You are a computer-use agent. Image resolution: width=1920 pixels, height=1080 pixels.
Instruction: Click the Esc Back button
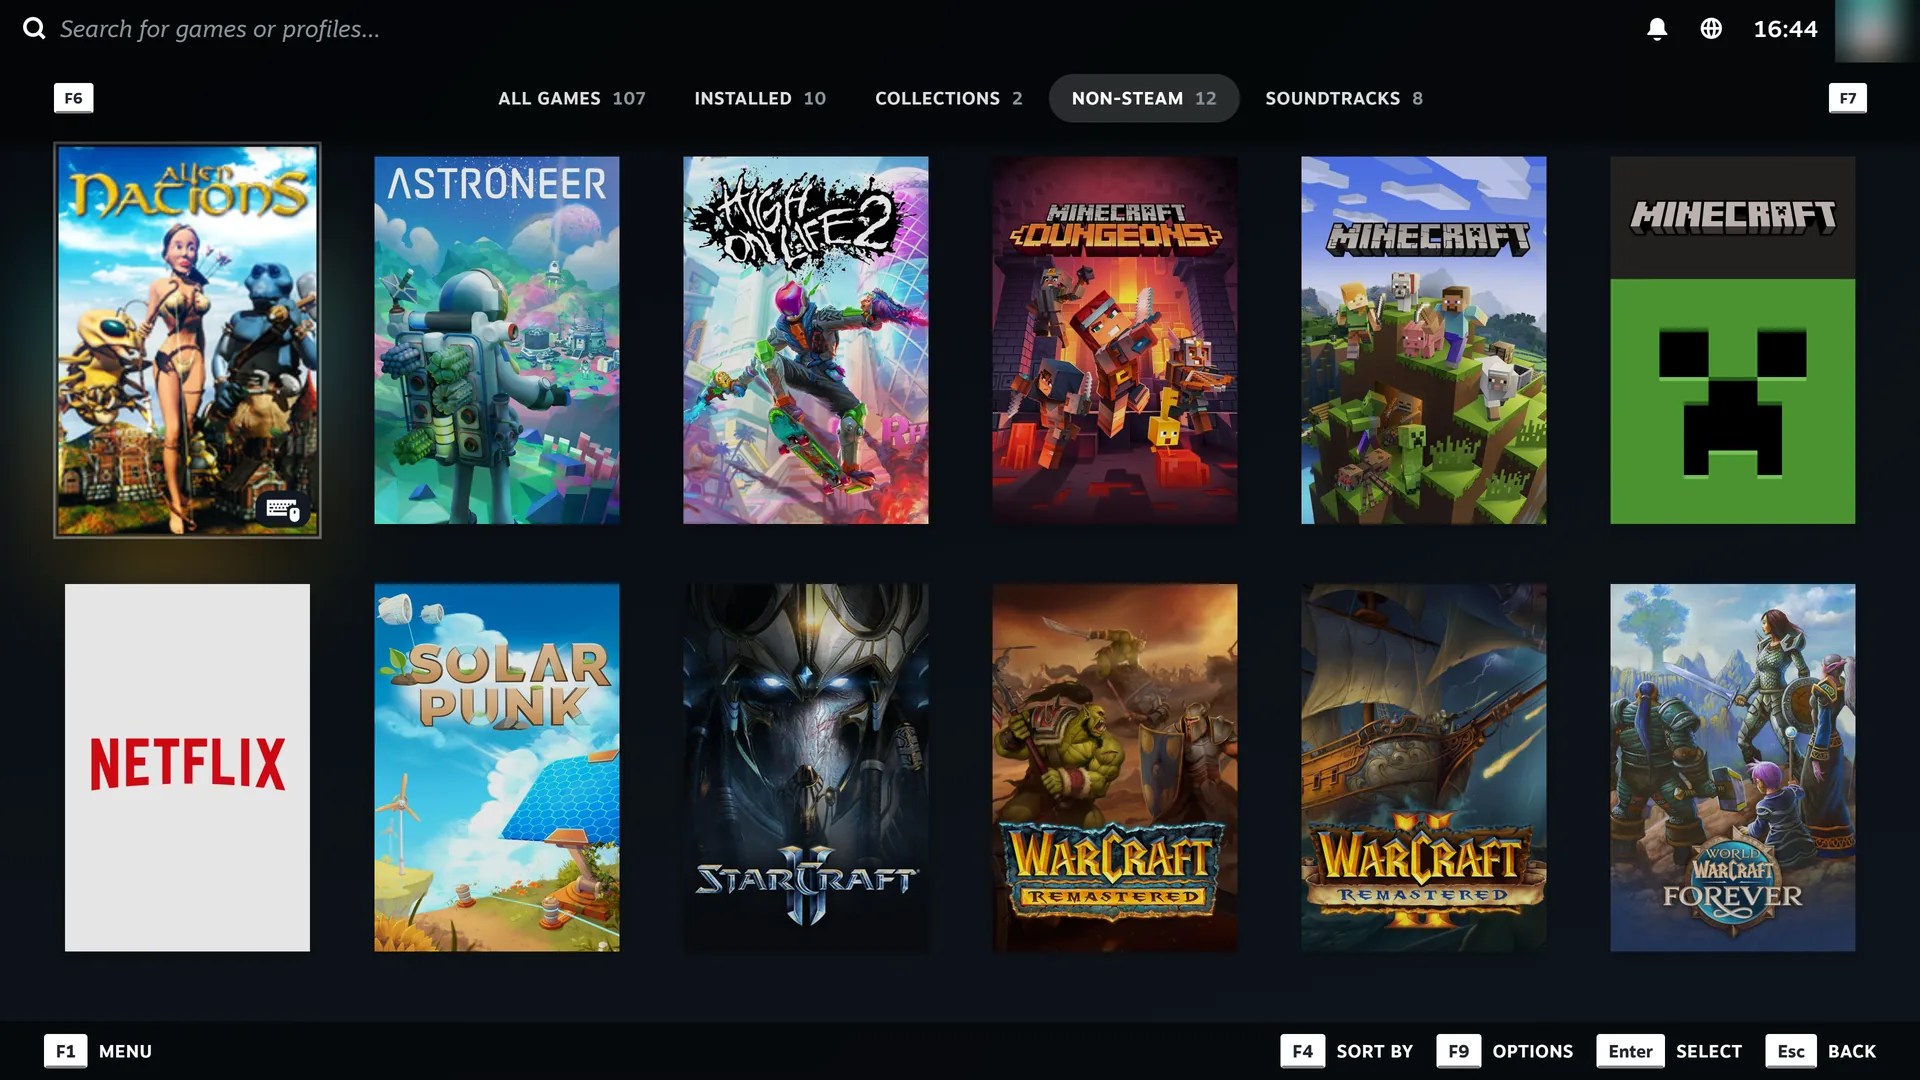pyautogui.click(x=1820, y=1051)
